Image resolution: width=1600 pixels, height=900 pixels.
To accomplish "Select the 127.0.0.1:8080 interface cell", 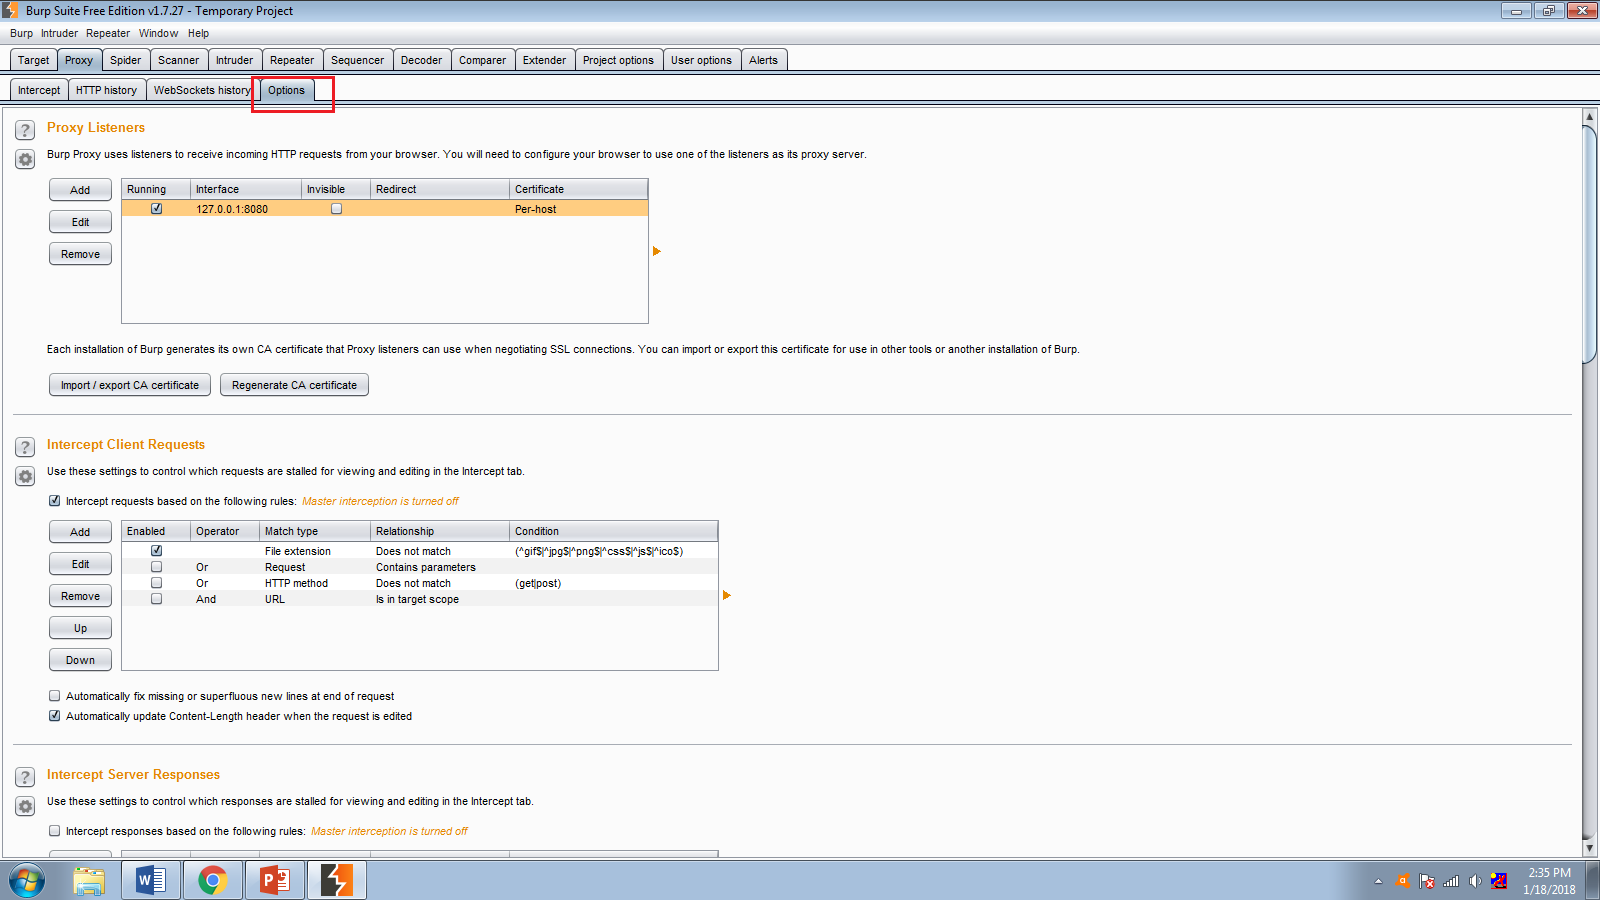I will click(246, 209).
